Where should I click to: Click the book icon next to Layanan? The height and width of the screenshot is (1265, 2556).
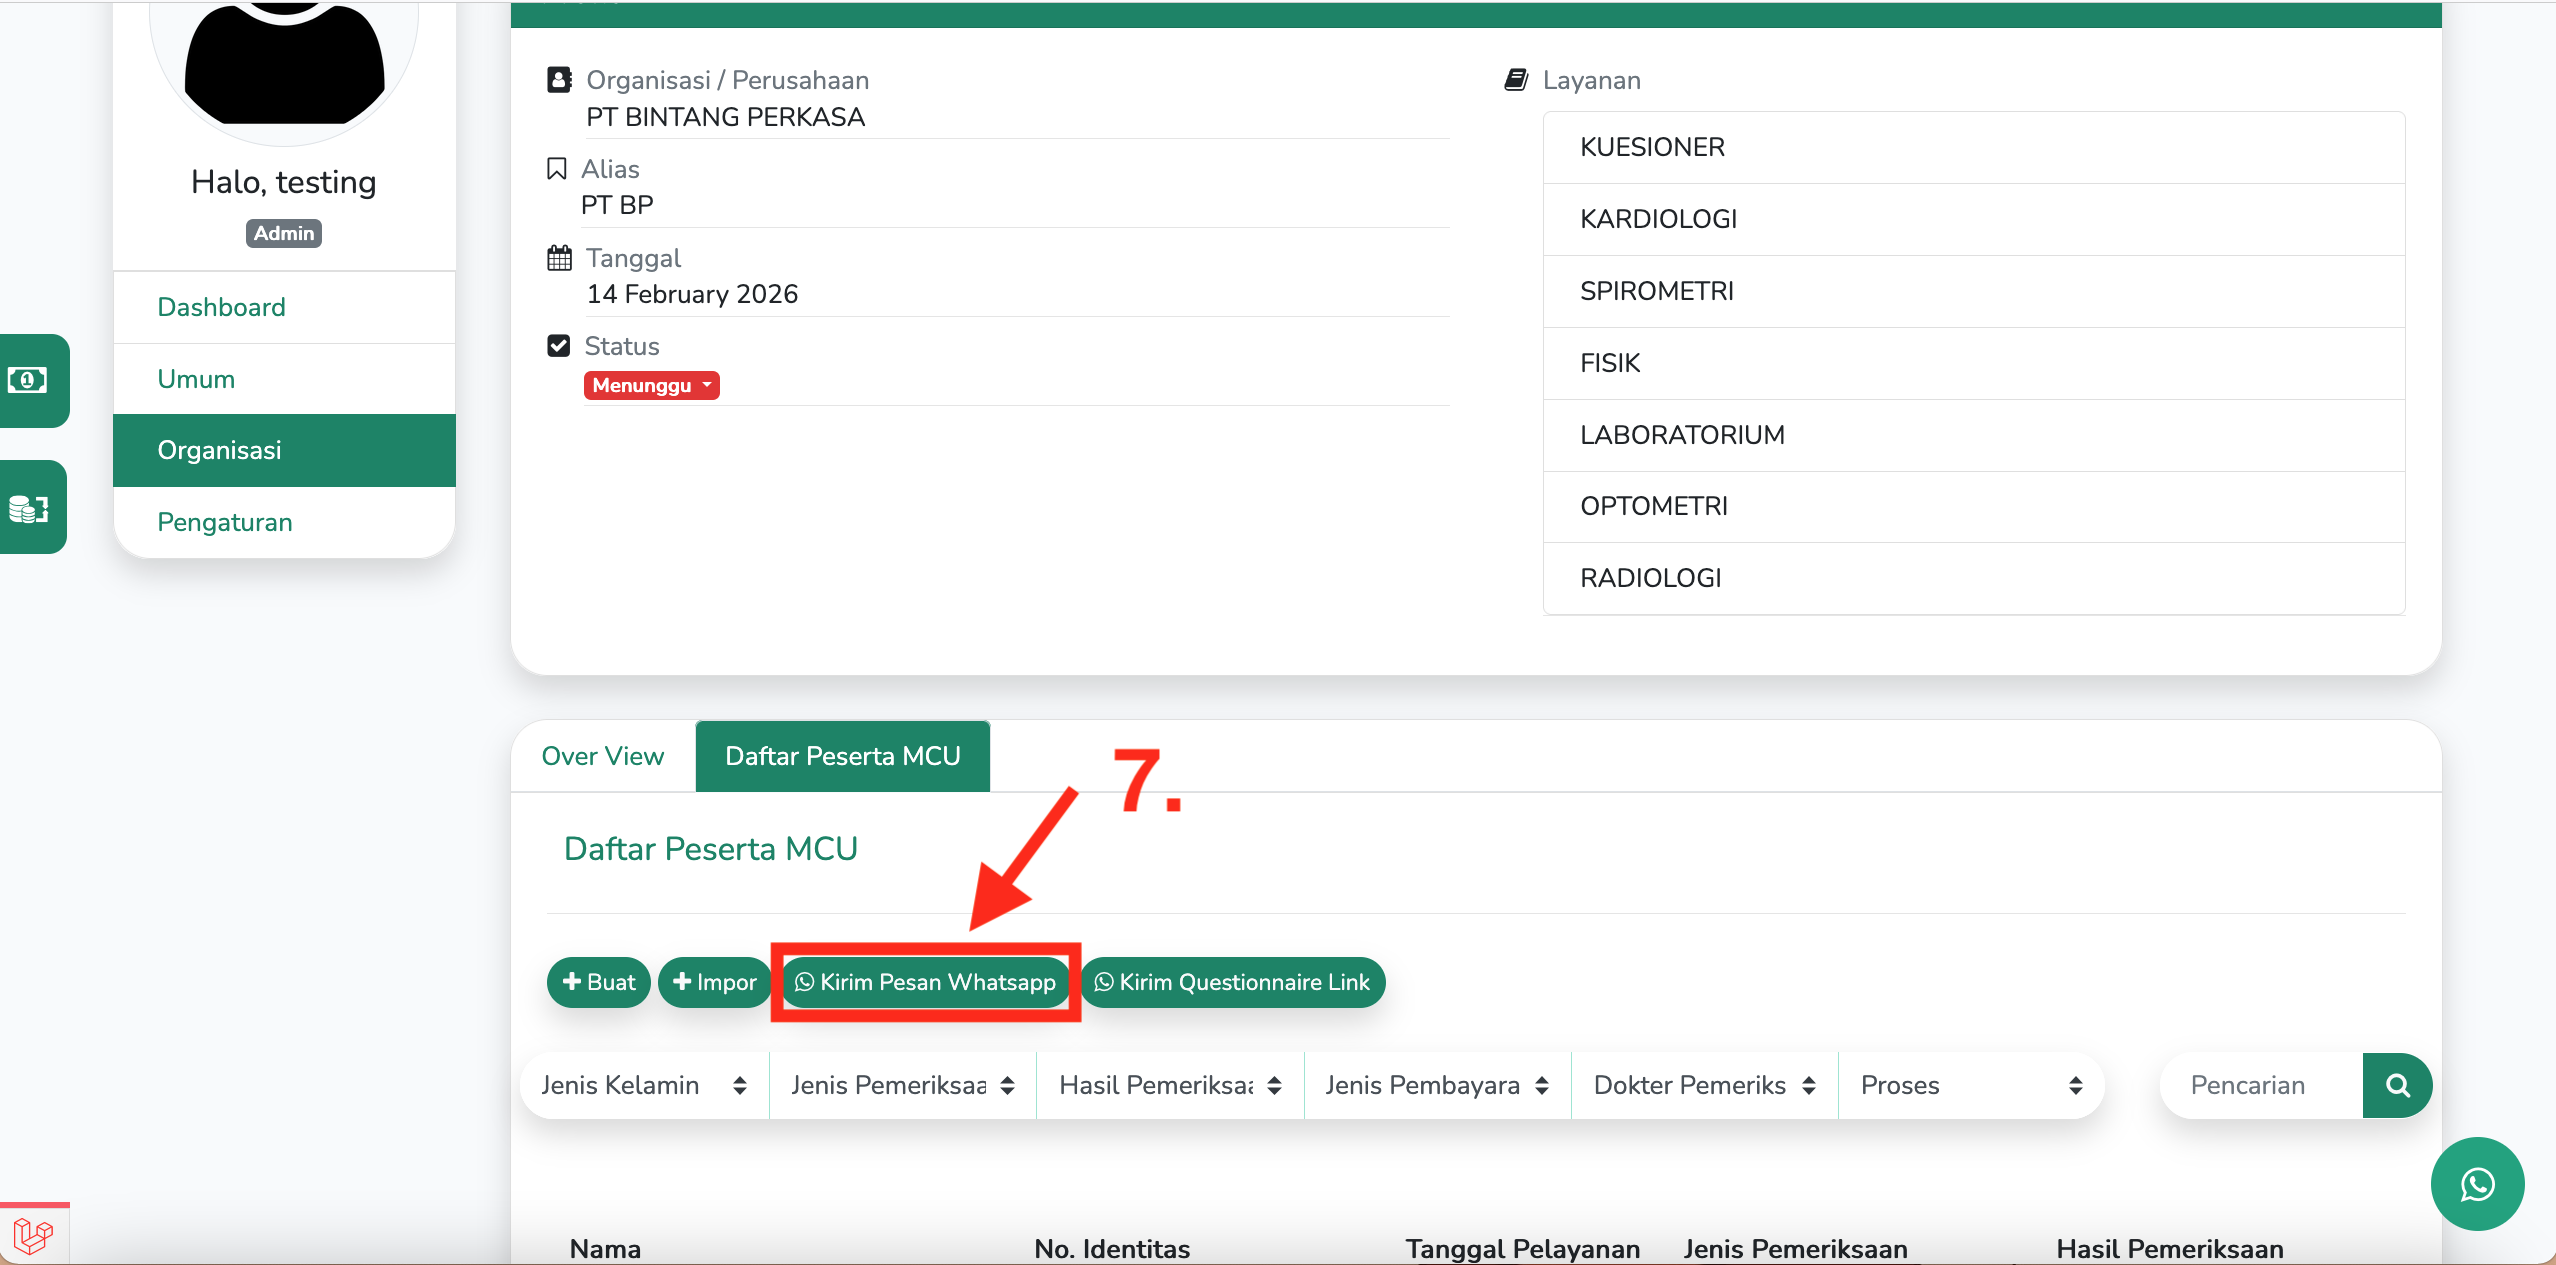click(1516, 80)
